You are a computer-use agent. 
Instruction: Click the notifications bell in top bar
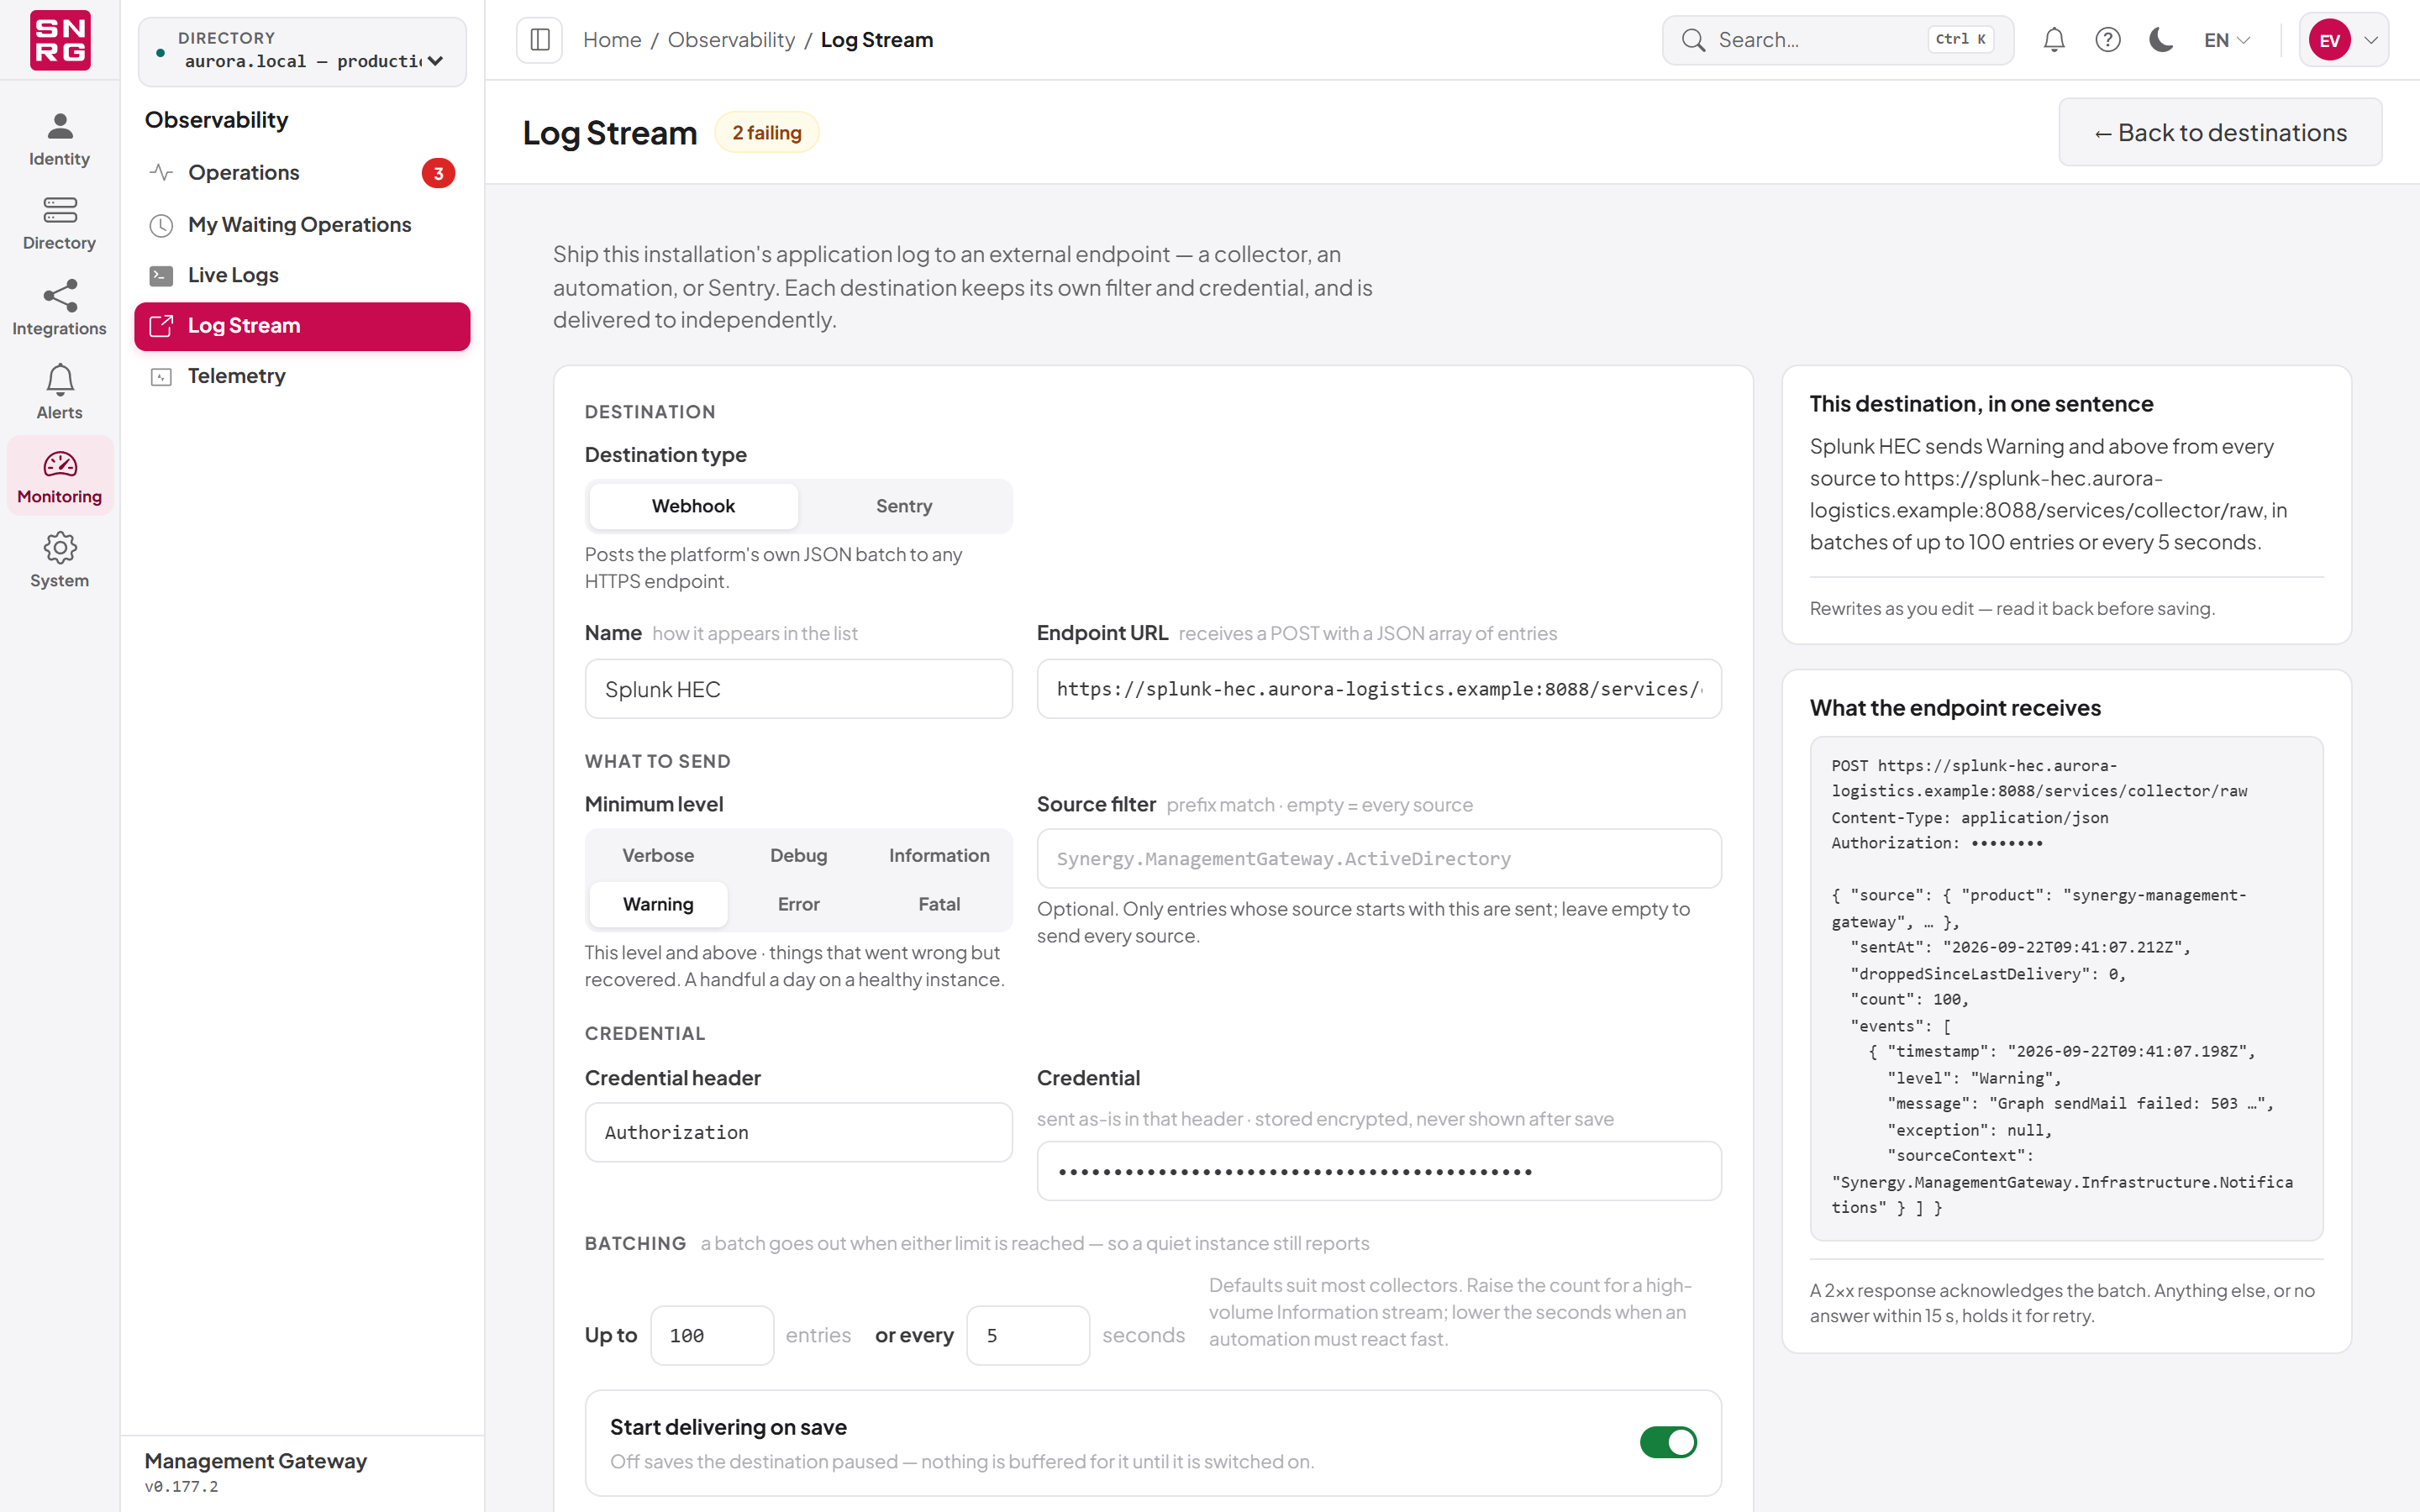click(2054, 40)
